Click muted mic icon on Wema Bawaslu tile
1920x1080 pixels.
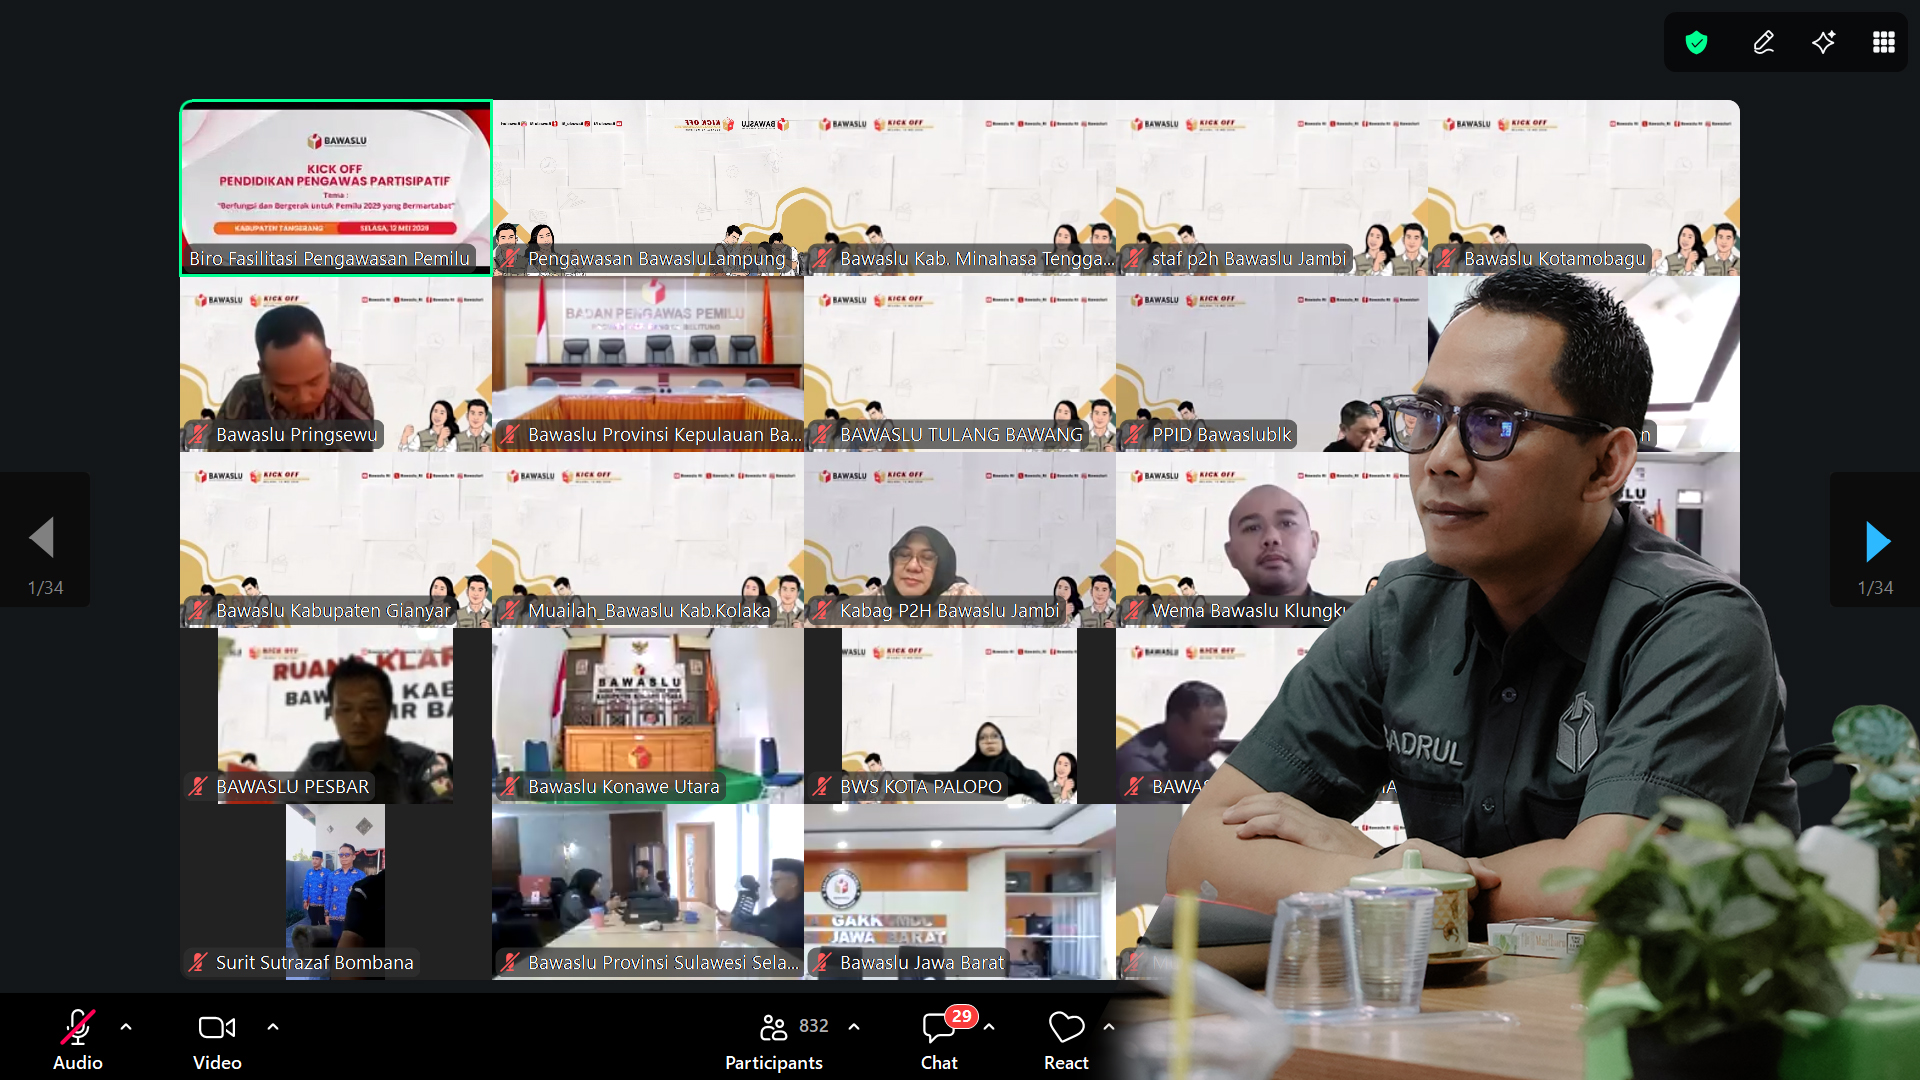[x=1134, y=611]
